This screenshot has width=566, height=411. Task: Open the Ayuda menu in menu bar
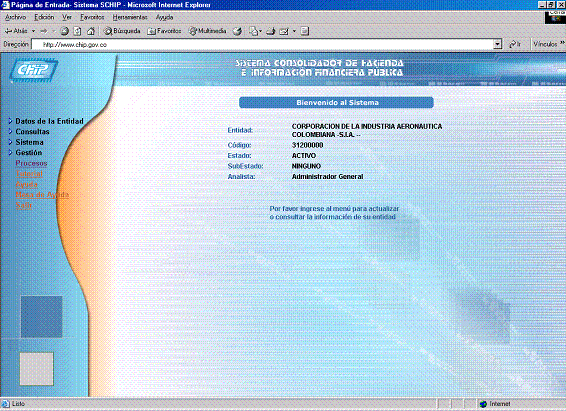point(164,17)
